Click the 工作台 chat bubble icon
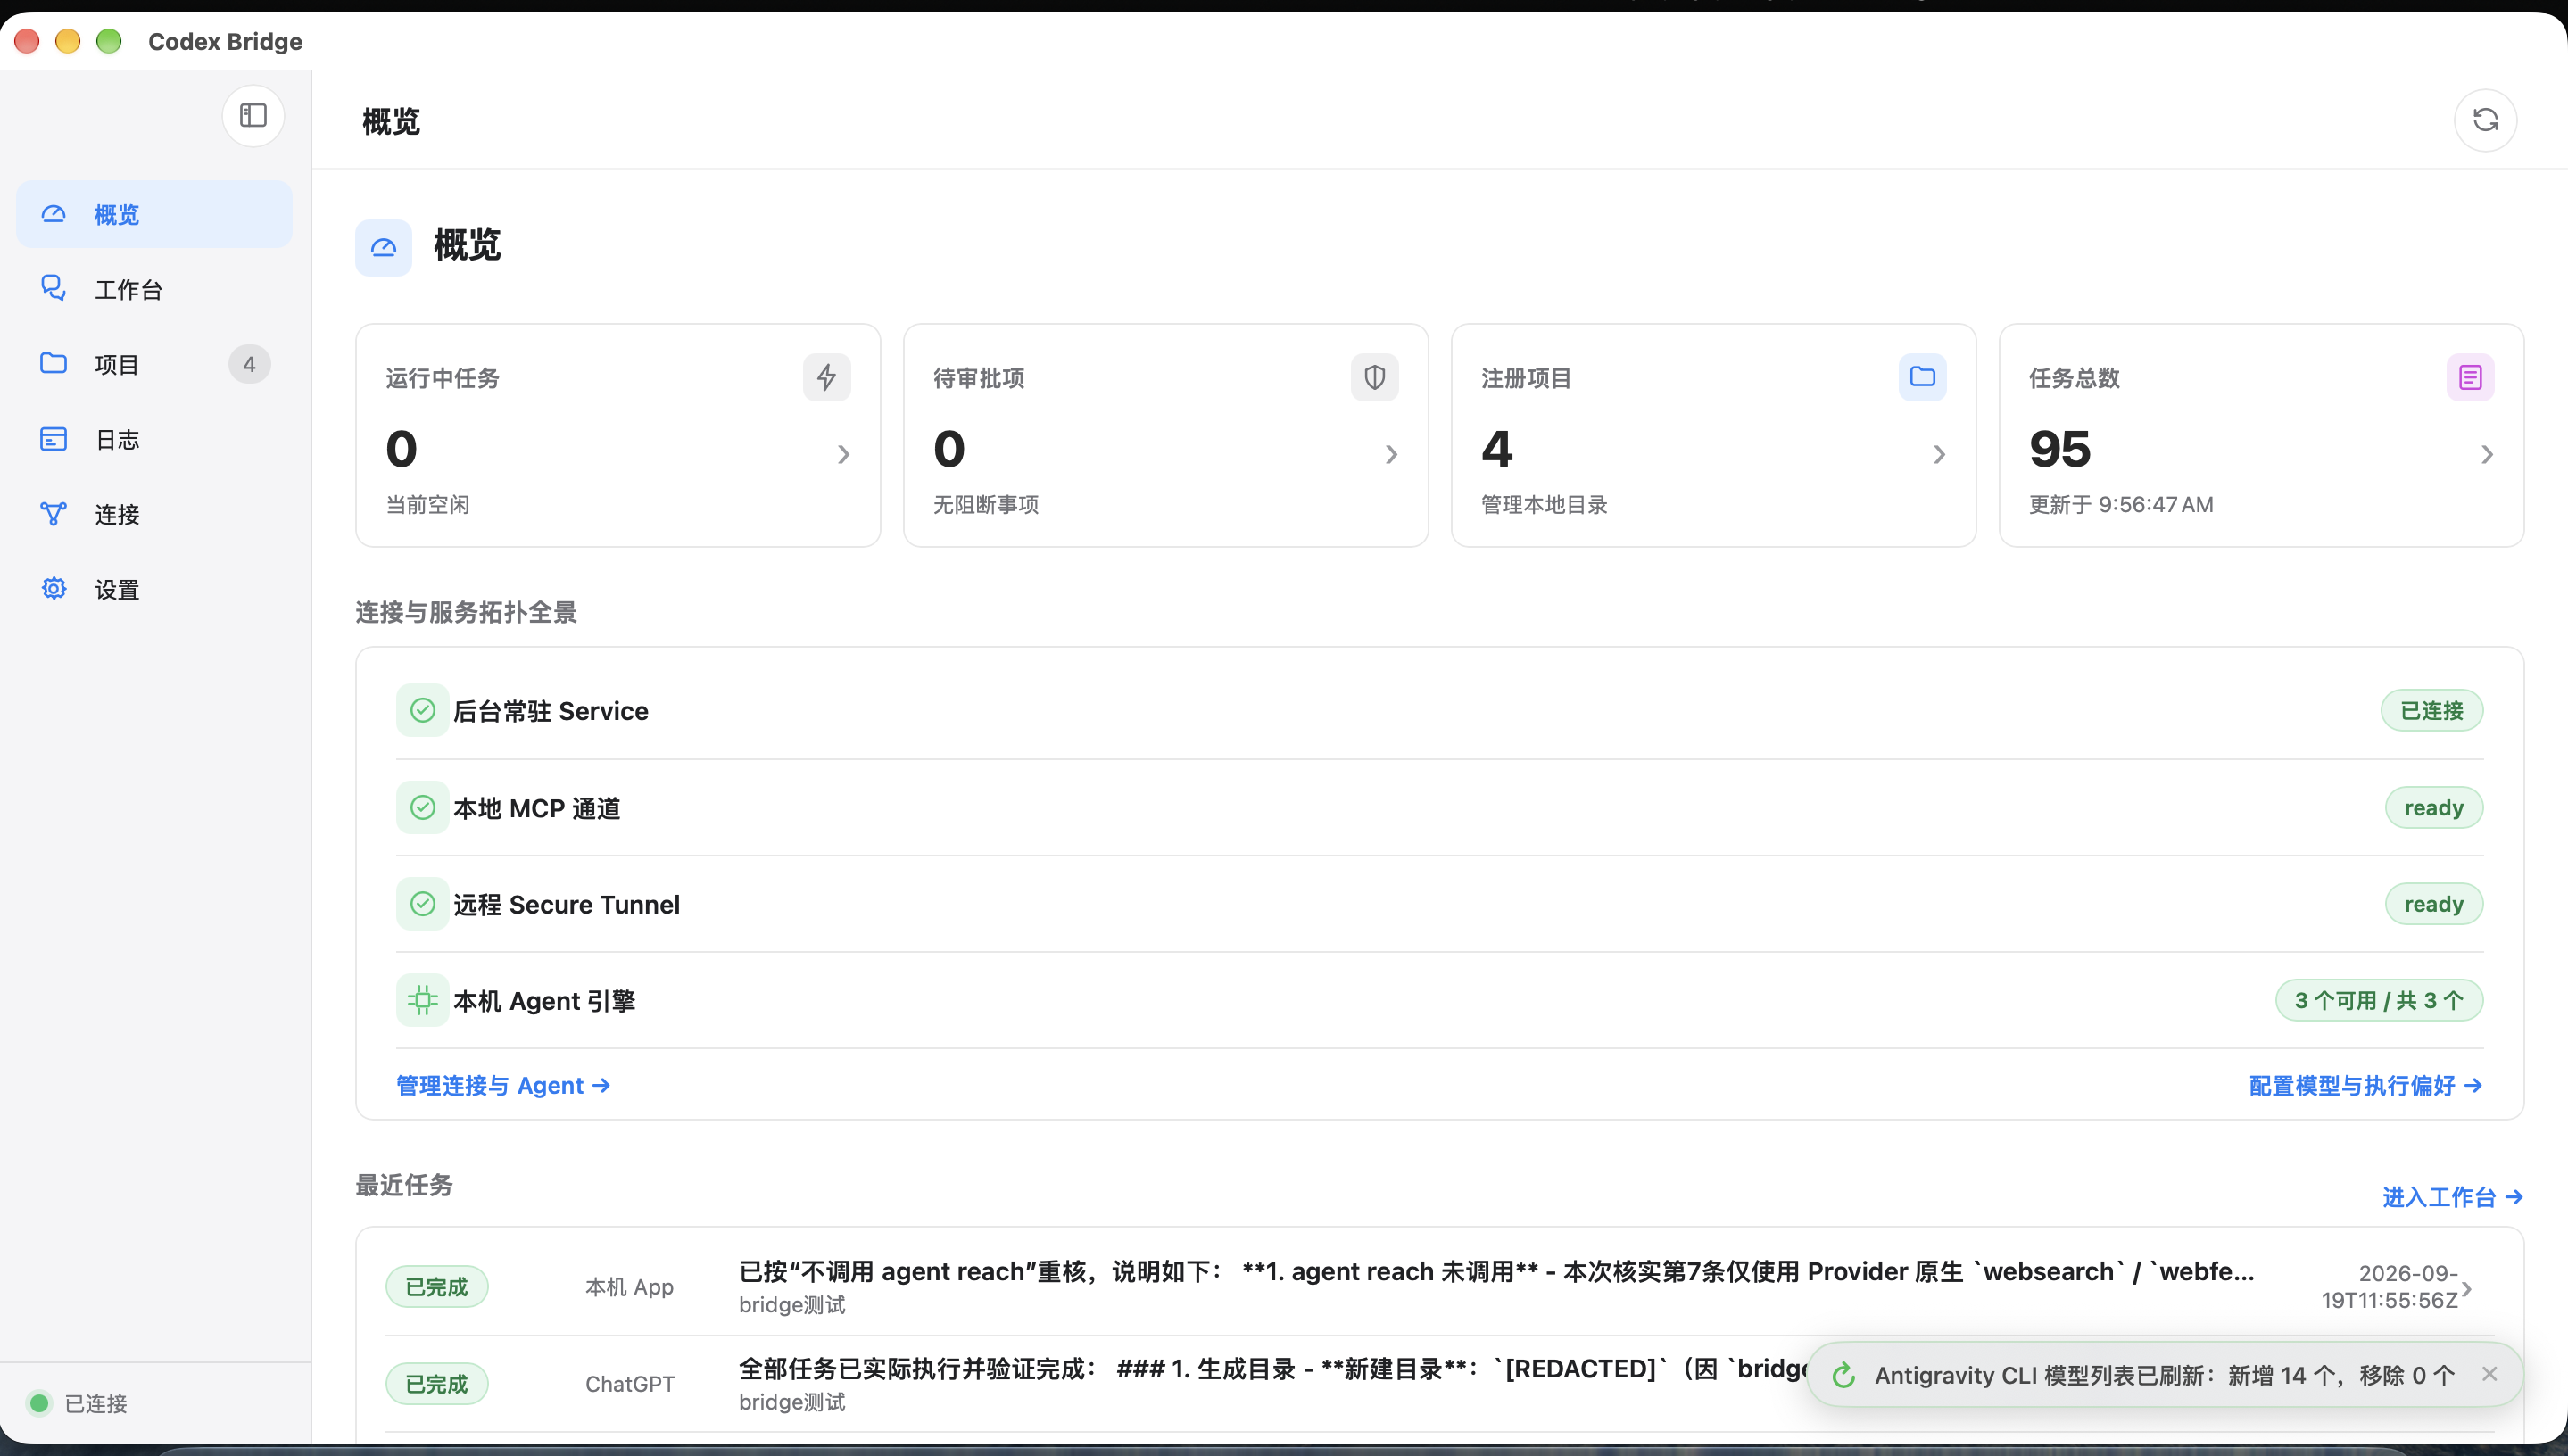This screenshot has width=2568, height=1456. 53,288
